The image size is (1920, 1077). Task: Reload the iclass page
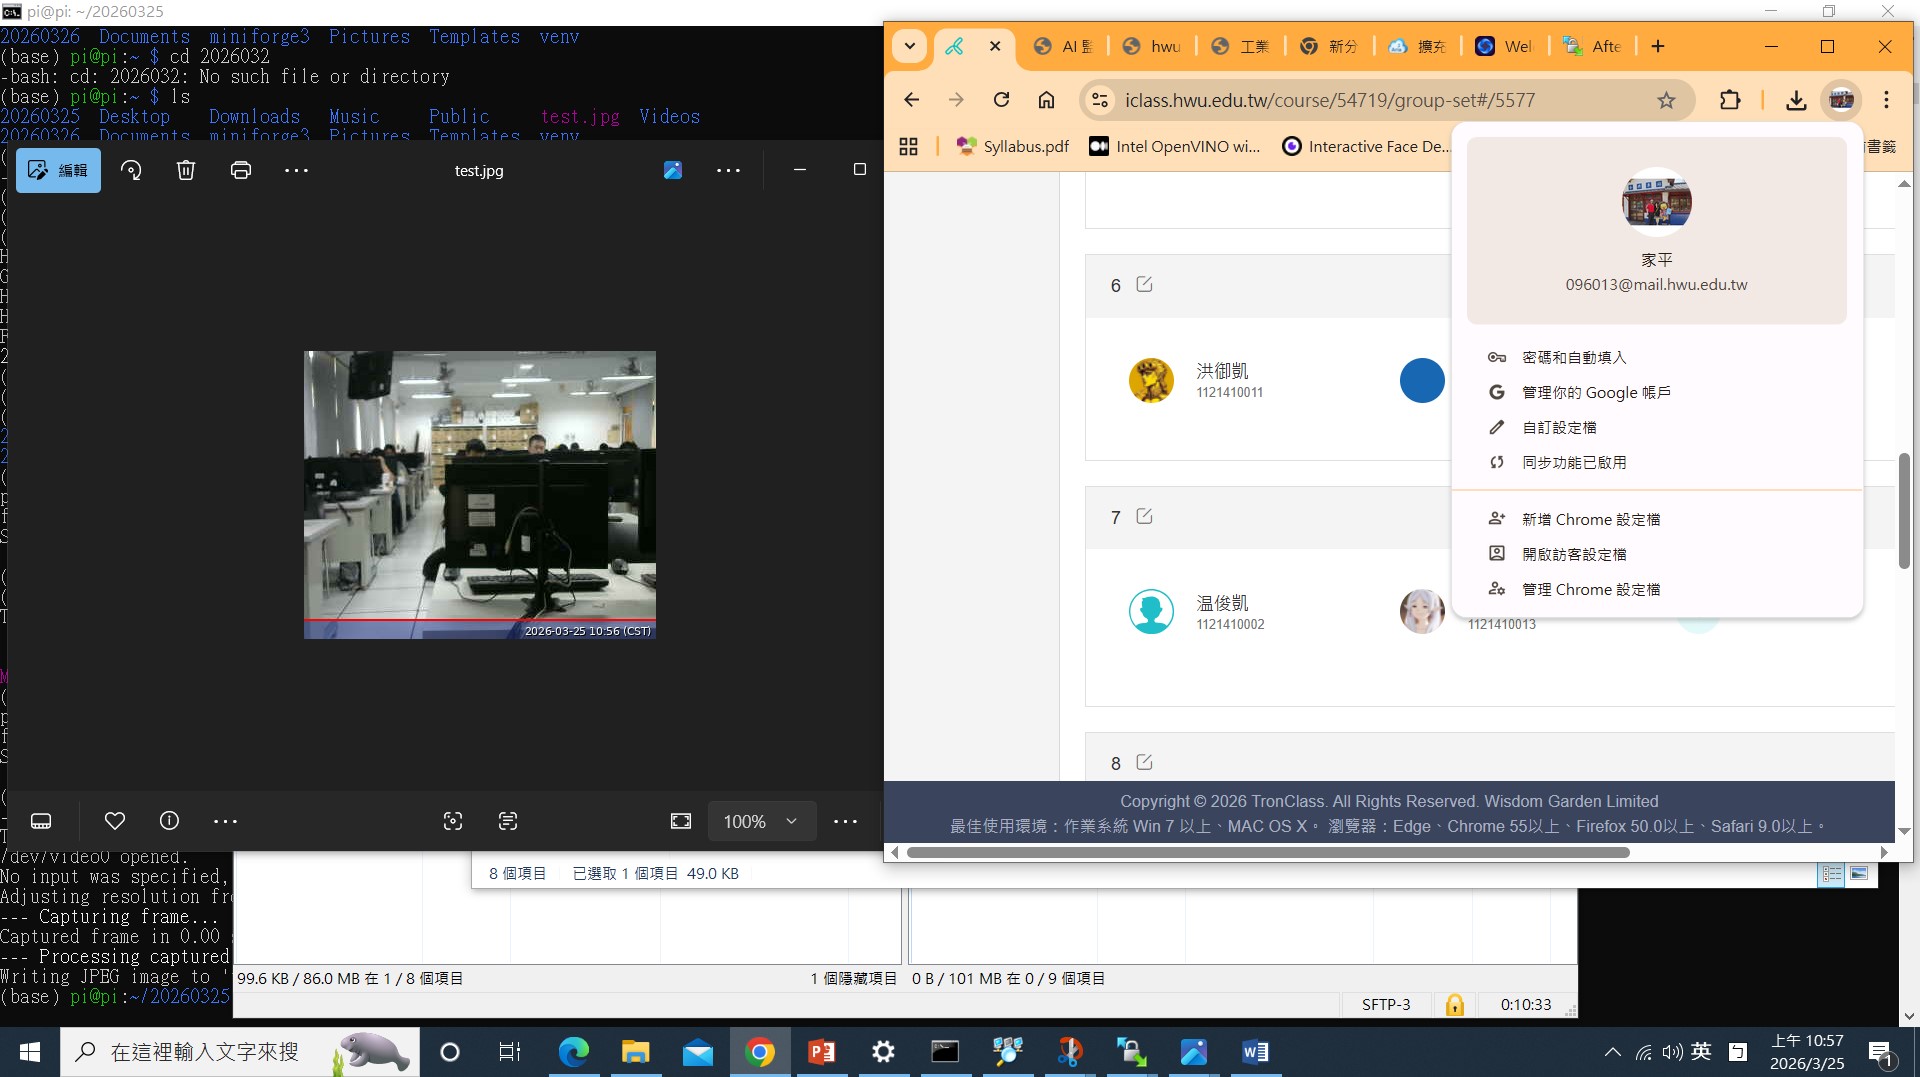click(1001, 100)
